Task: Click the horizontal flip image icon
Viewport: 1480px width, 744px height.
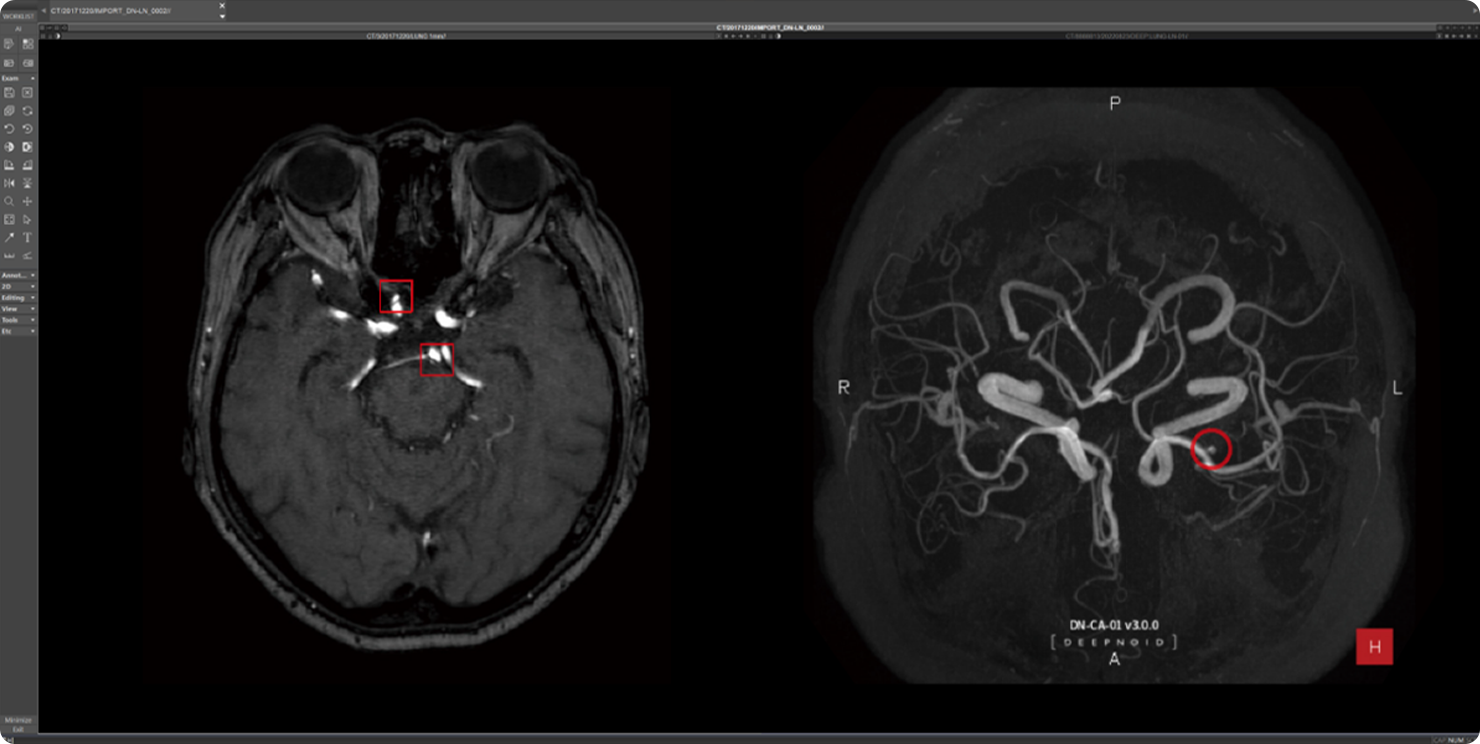Action: (x=9, y=183)
